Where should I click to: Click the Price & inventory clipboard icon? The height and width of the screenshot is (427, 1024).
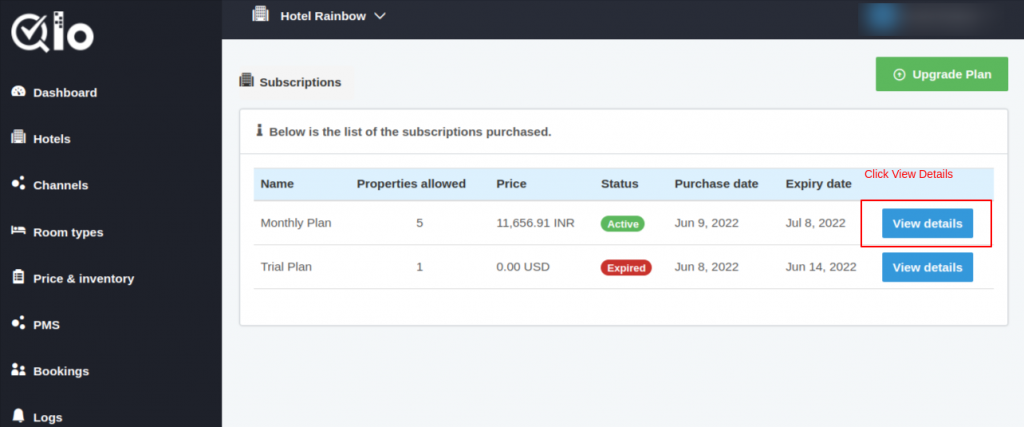coord(18,277)
